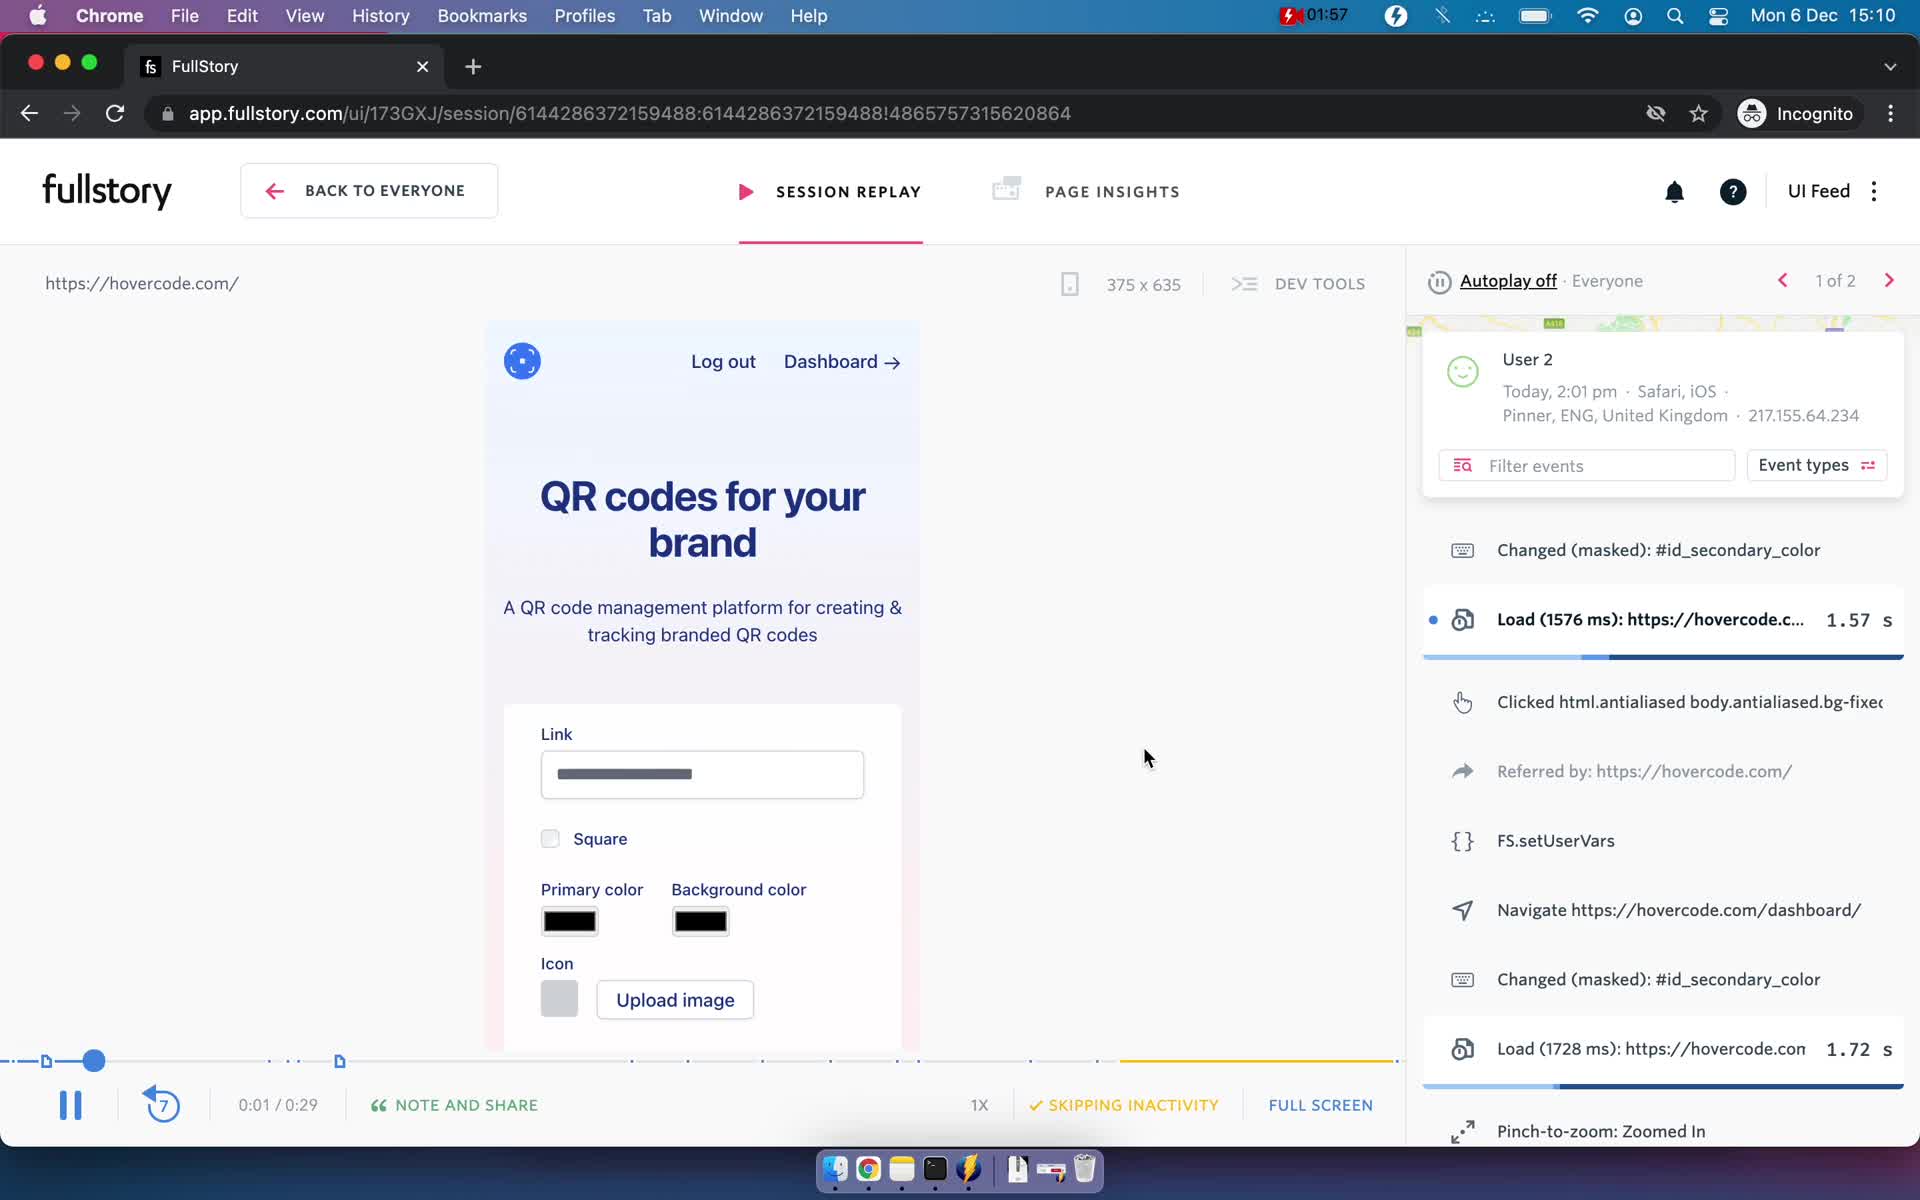Click the three-dot overflow menu icon
The image size is (1920, 1200).
(1874, 191)
